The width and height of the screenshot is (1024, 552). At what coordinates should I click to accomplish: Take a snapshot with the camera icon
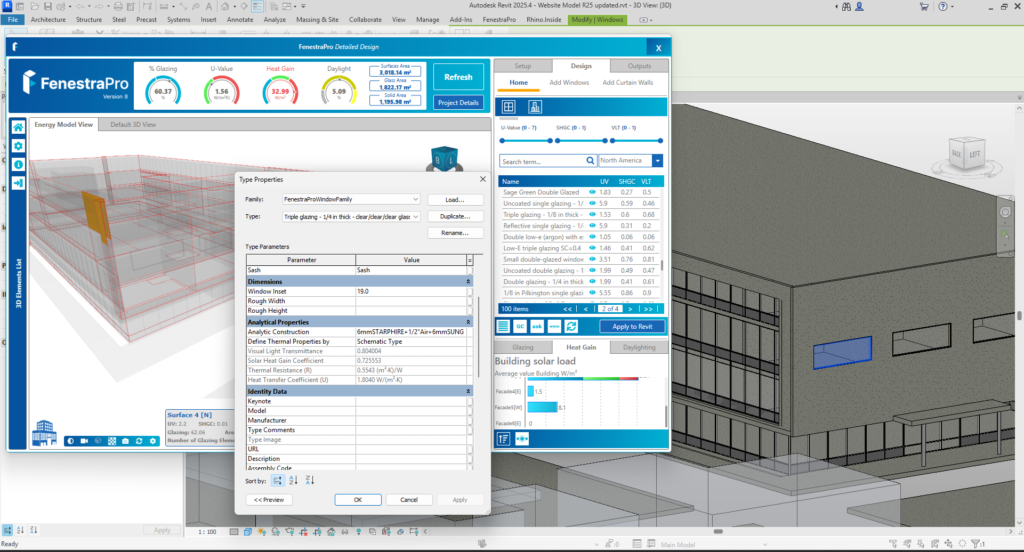[x=125, y=441]
